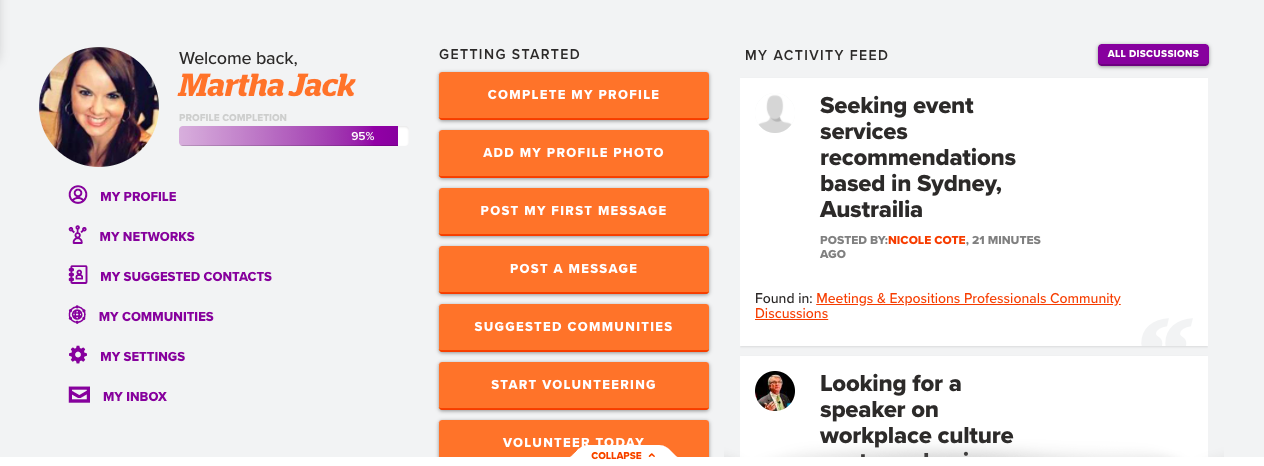The height and width of the screenshot is (466, 1264).
Task: Click the My Suggested Contacts address book icon
Action: [78, 275]
